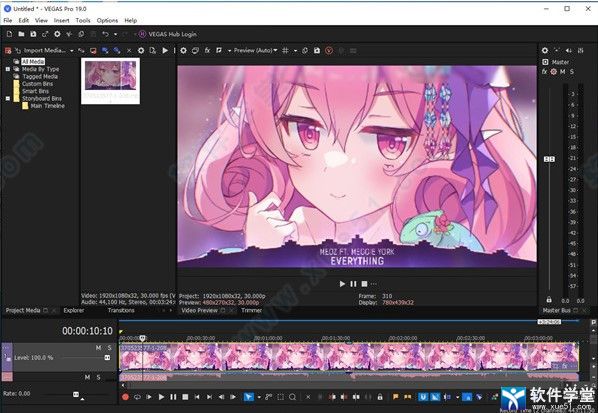Adjust the playback Rate slider
Image resolution: width=598 pixels, height=413 pixels.
76,394
